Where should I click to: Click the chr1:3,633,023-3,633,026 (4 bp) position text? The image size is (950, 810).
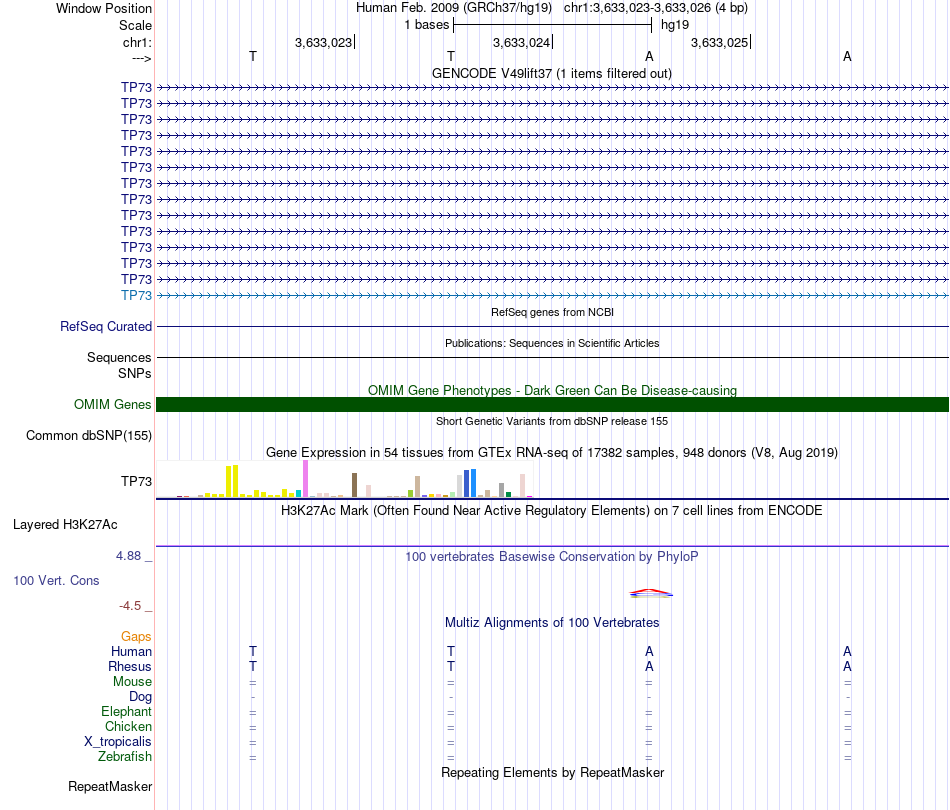656,8
